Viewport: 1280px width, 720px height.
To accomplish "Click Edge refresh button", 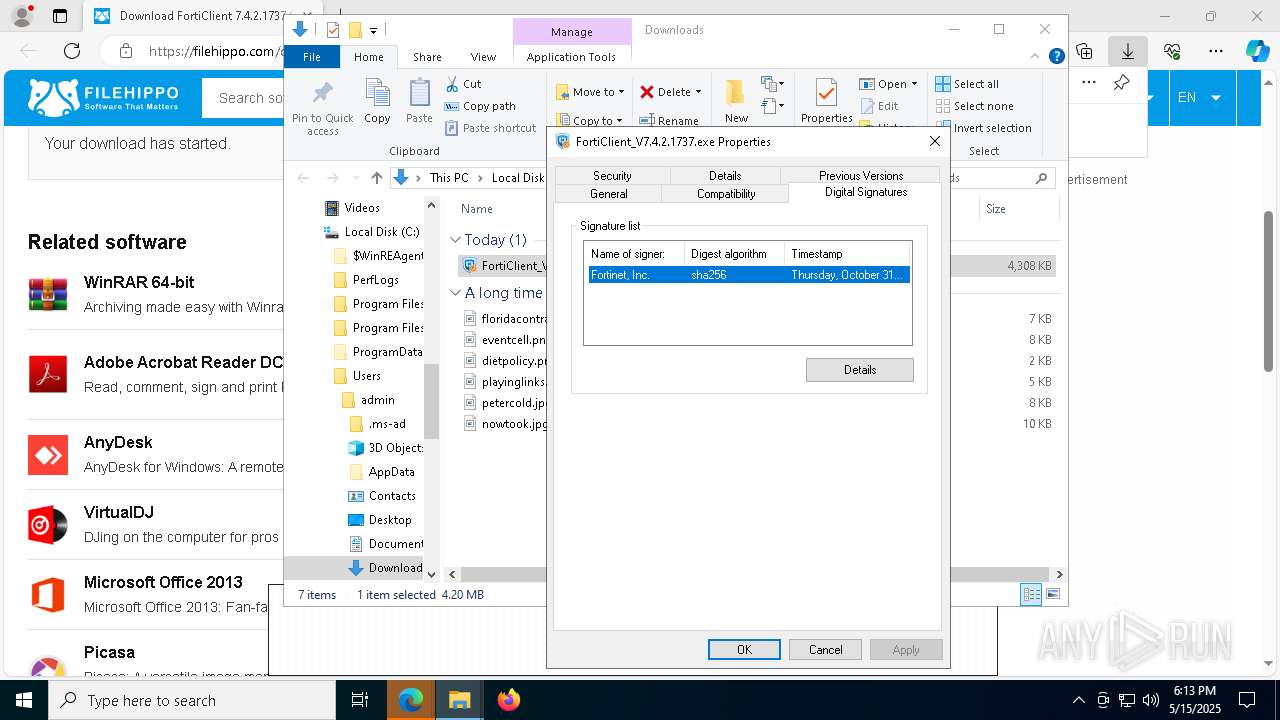I will [72, 51].
